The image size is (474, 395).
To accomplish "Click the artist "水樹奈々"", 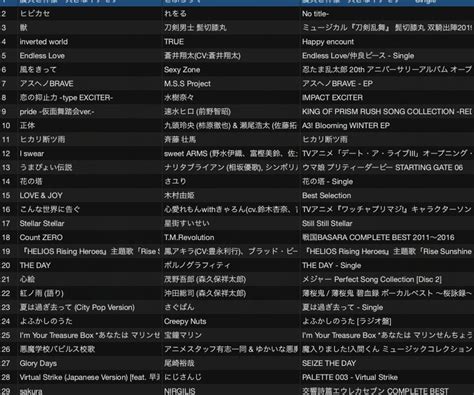I will click(179, 98).
